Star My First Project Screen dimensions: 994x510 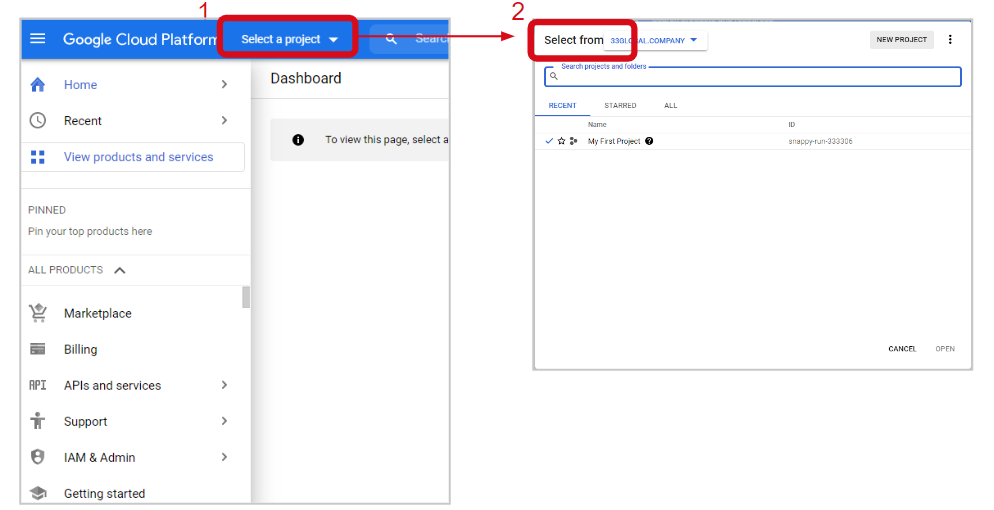pyautogui.click(x=561, y=141)
